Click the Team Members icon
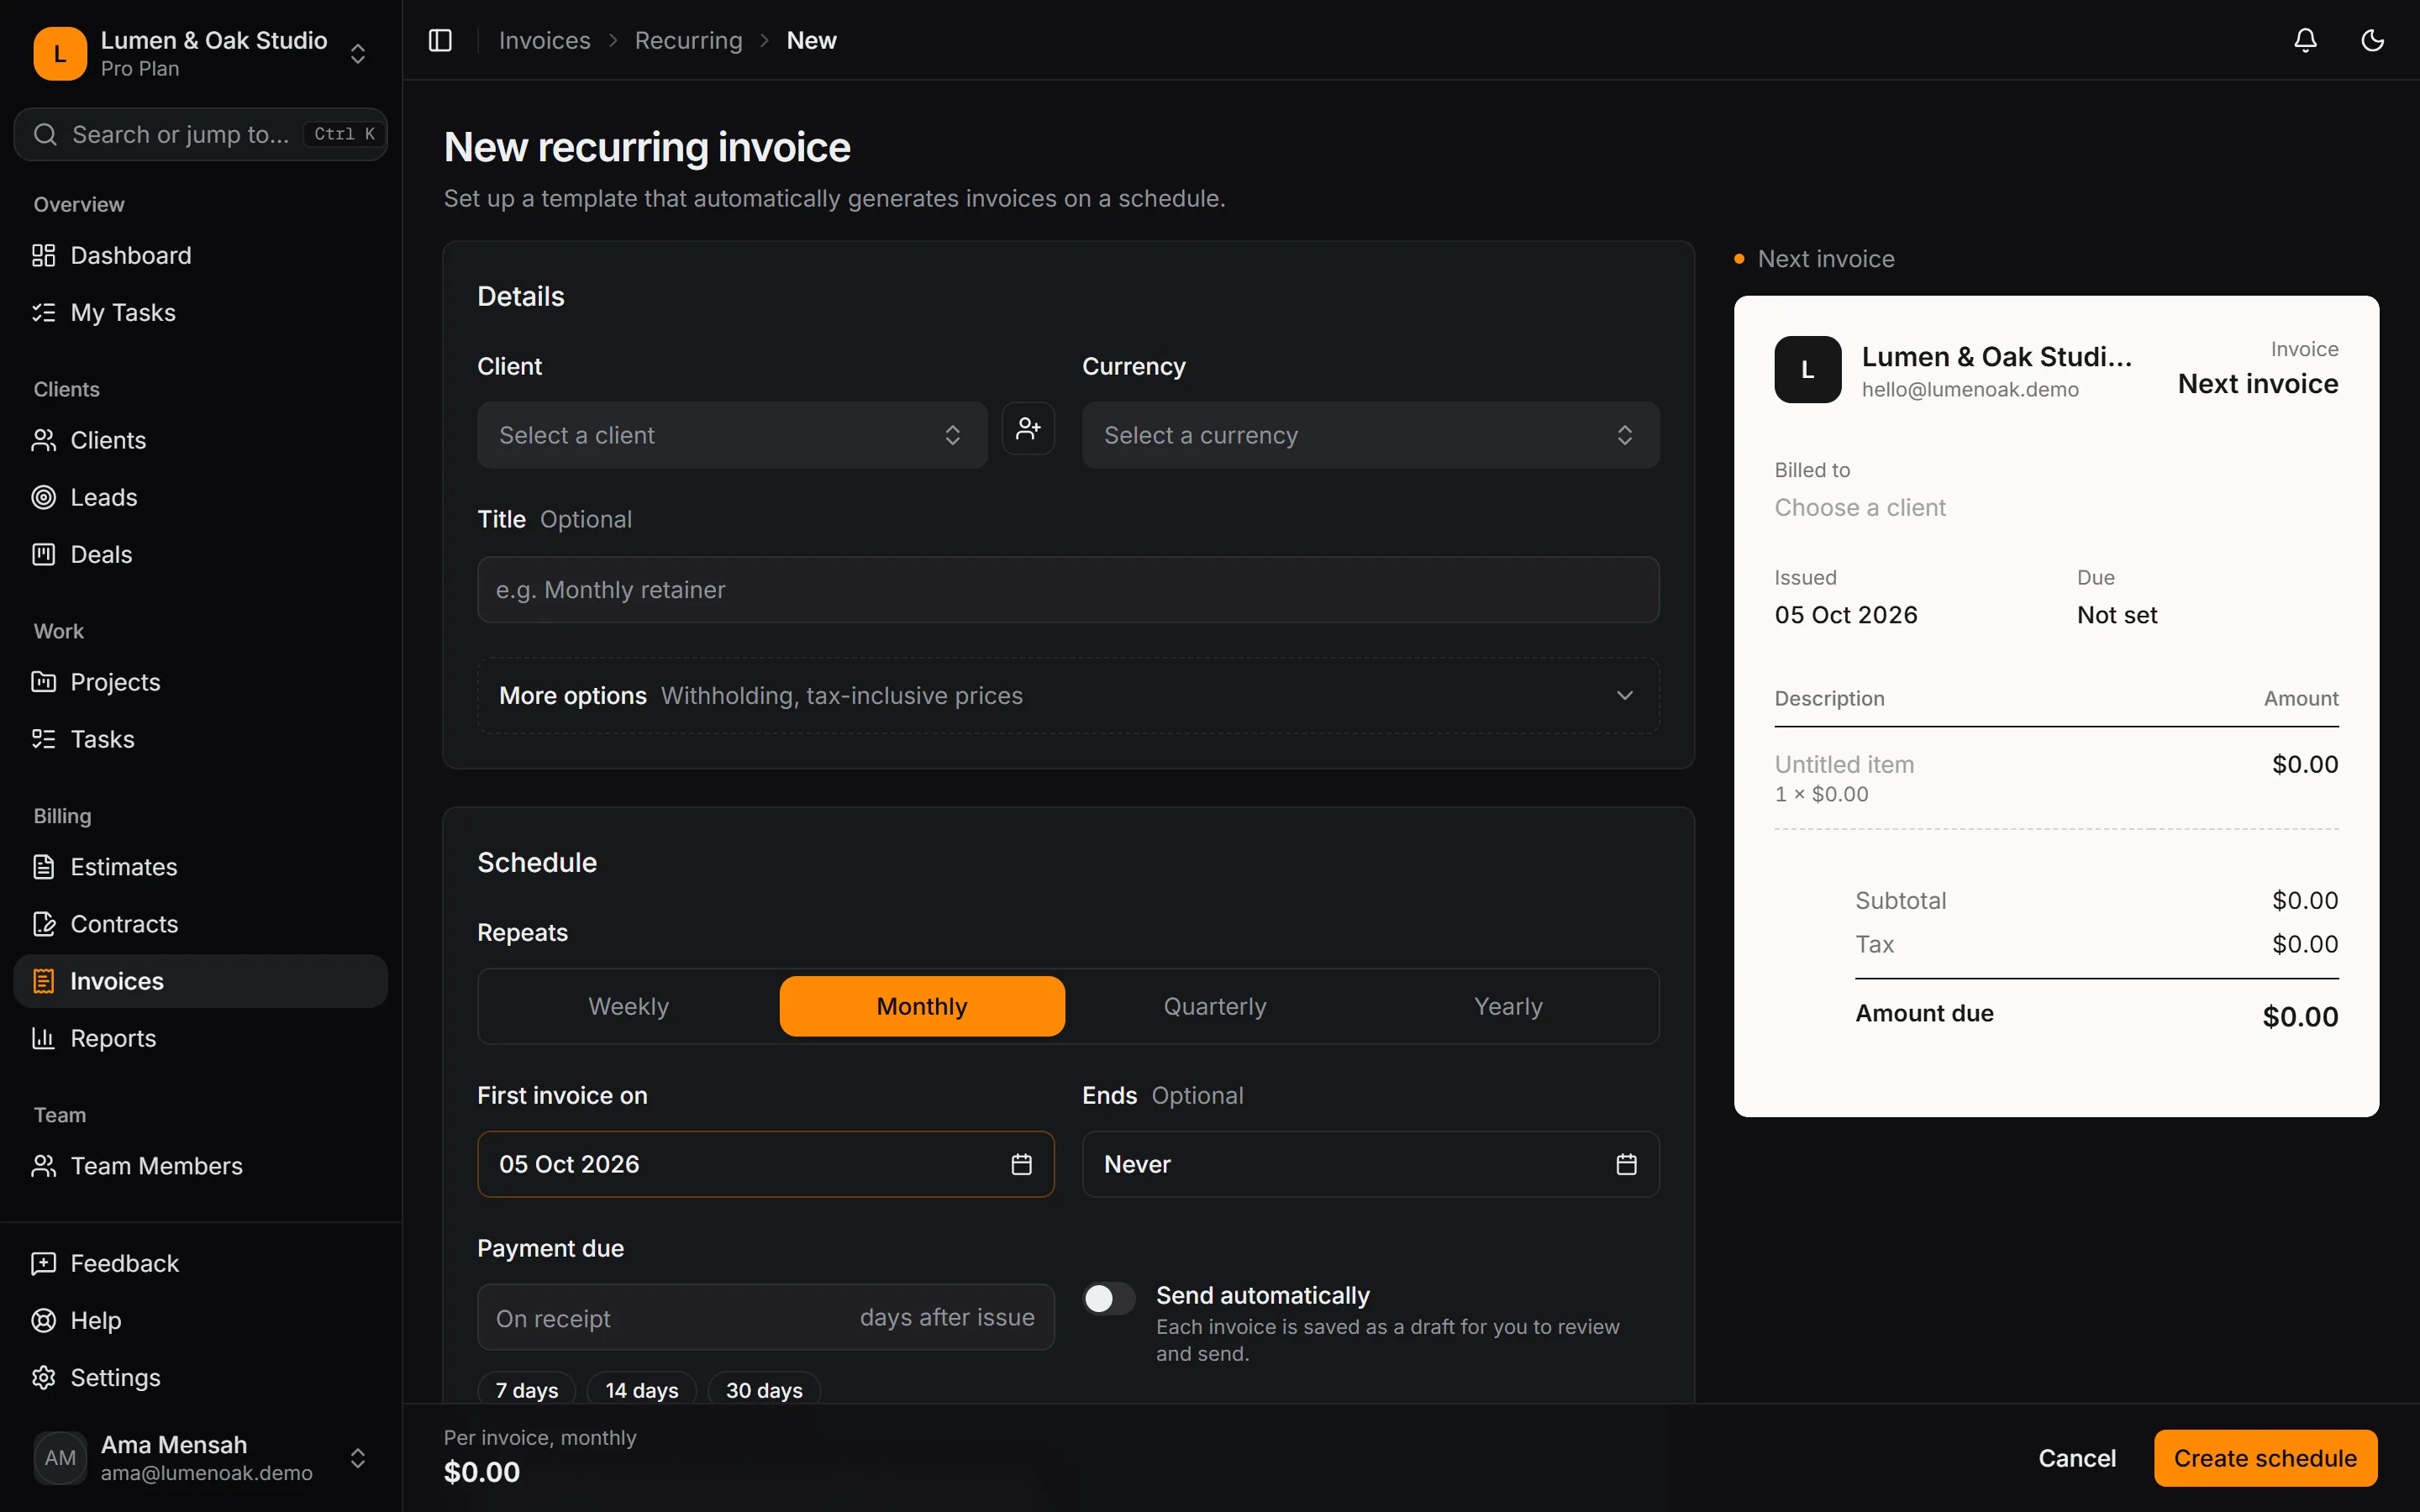The width and height of the screenshot is (2420, 1512). click(43, 1166)
